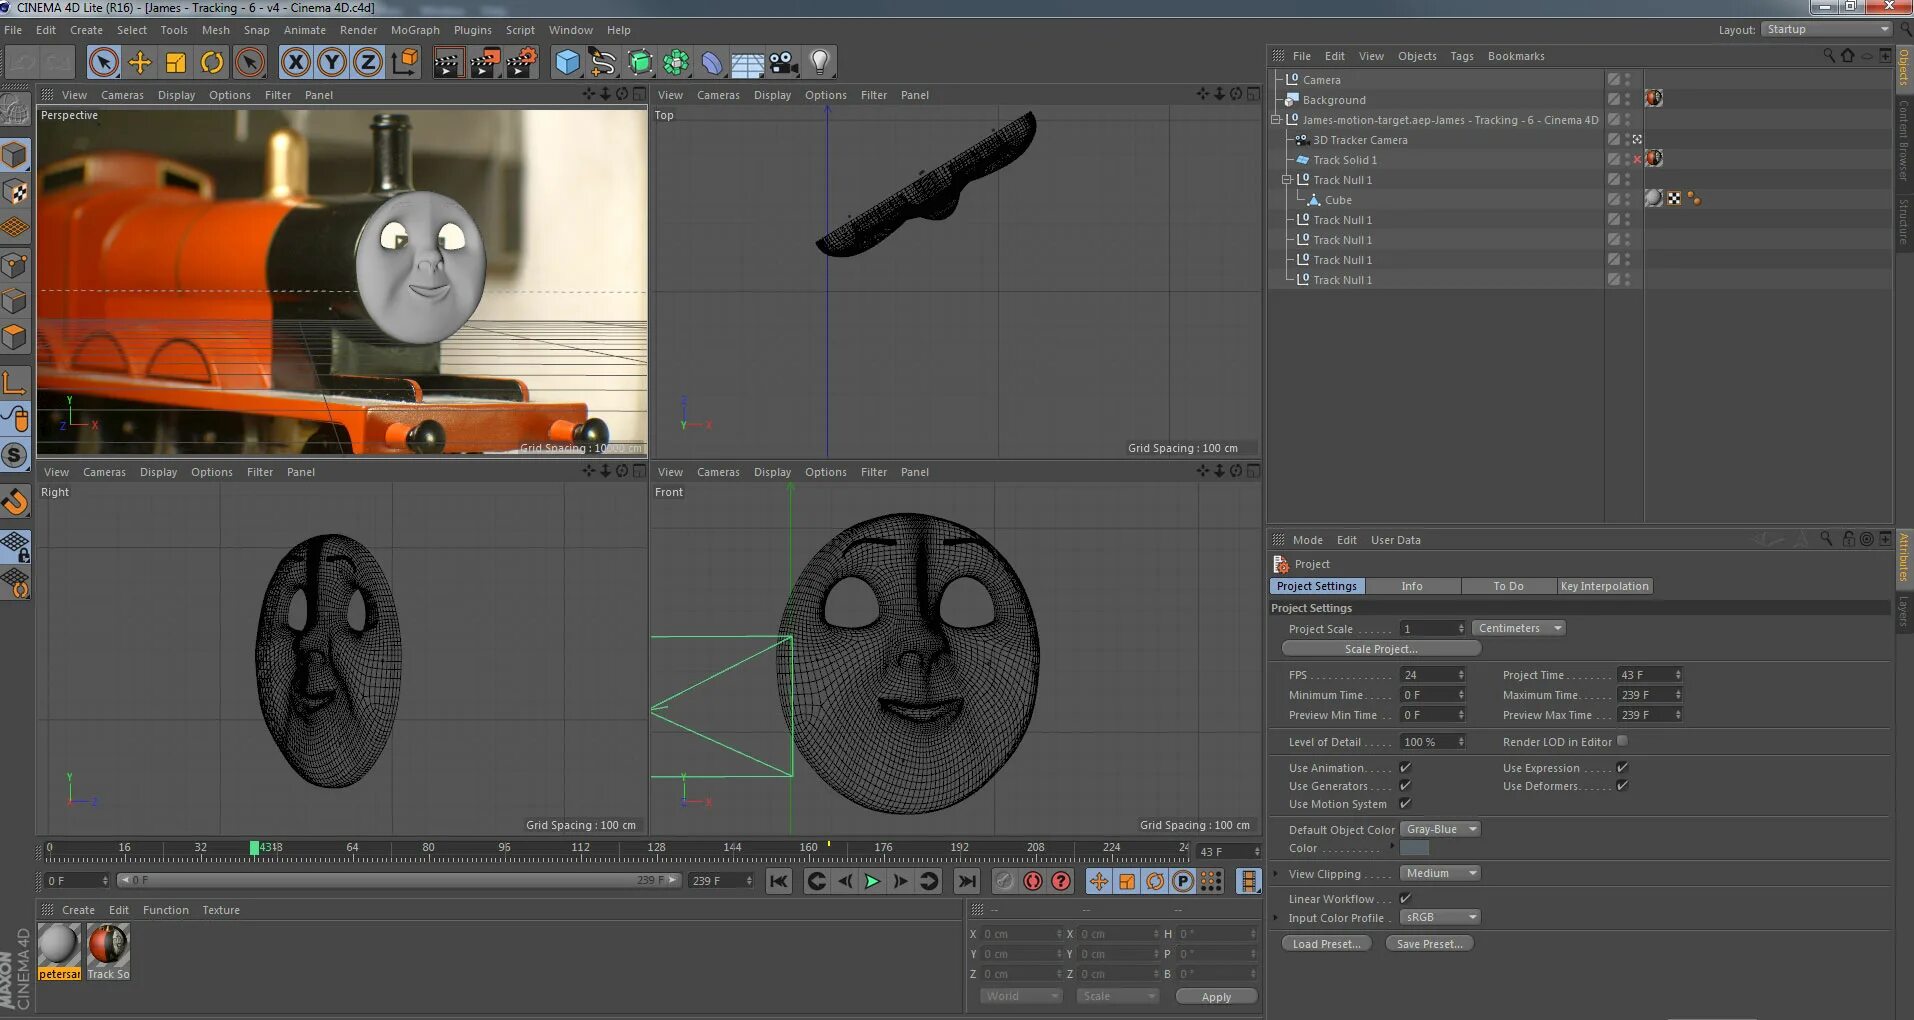
Task: Open Centimeters unit dropdown
Action: (1518, 628)
